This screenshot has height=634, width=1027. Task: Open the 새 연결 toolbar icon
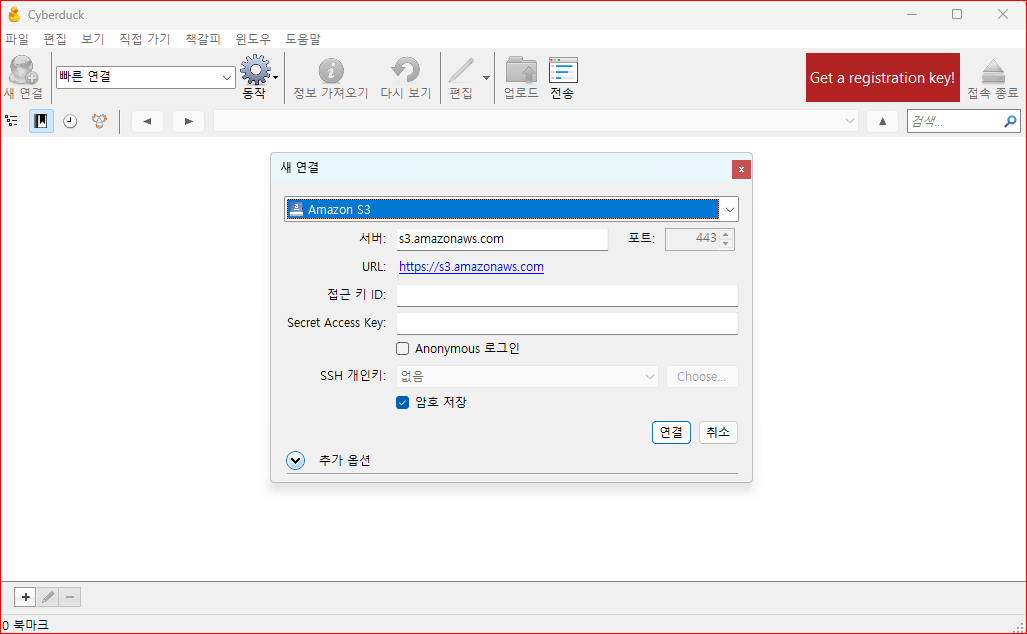[x=23, y=70]
